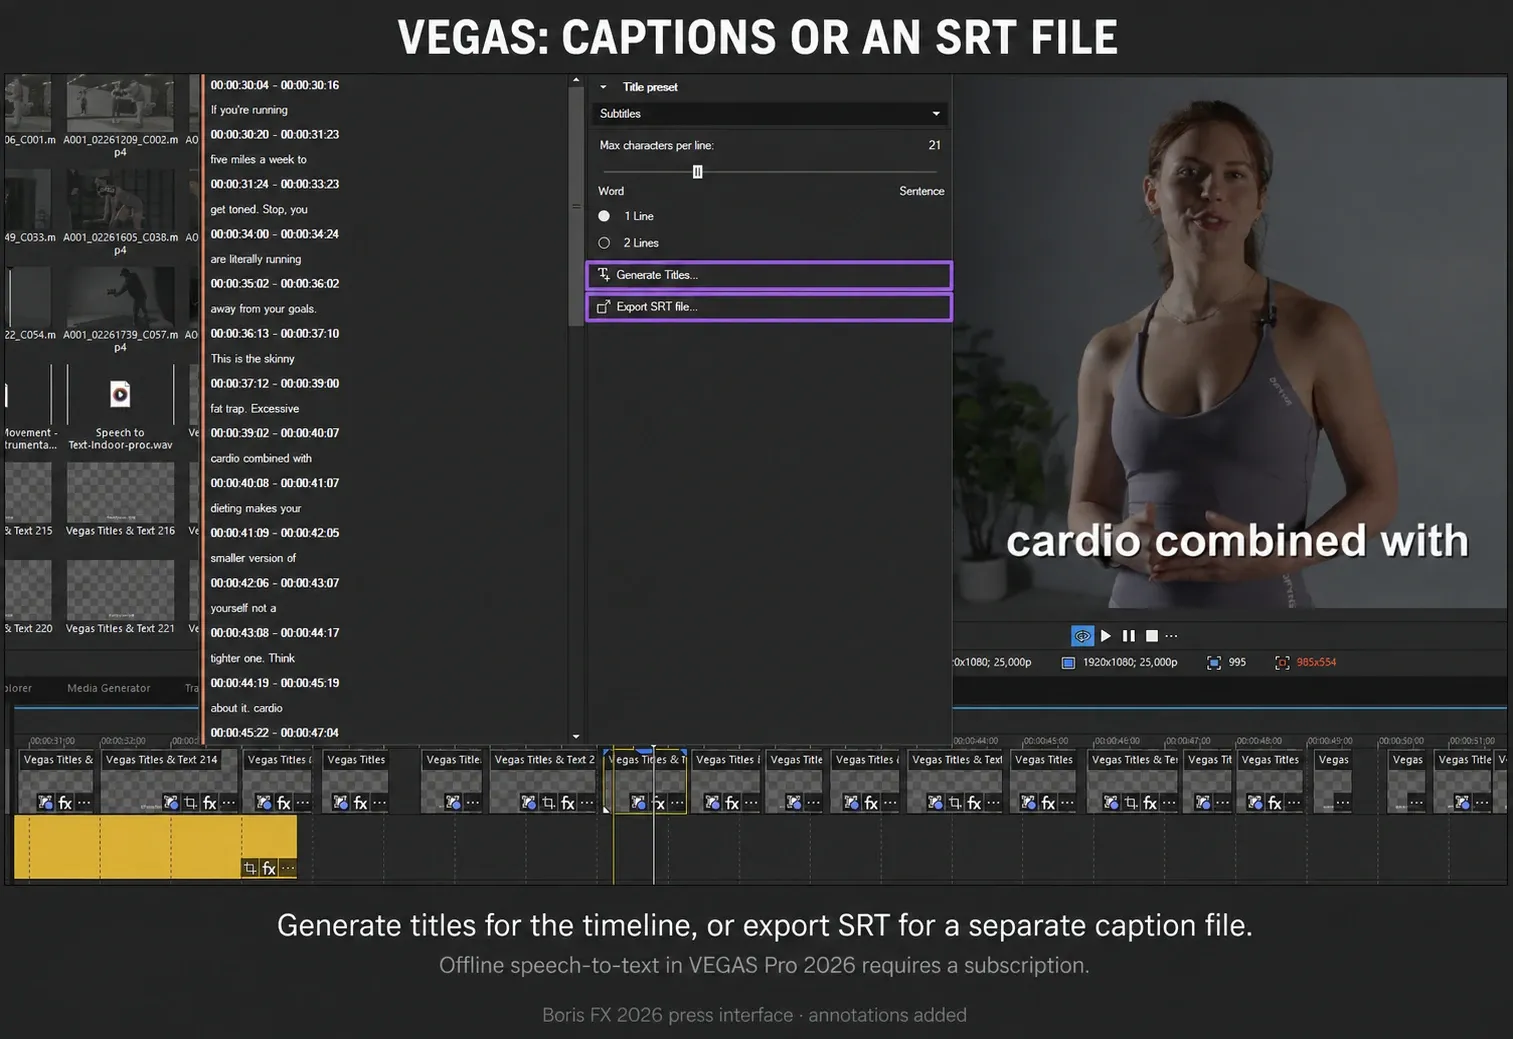Click timeline ruler at 00:00:50:00

(x=1400, y=741)
